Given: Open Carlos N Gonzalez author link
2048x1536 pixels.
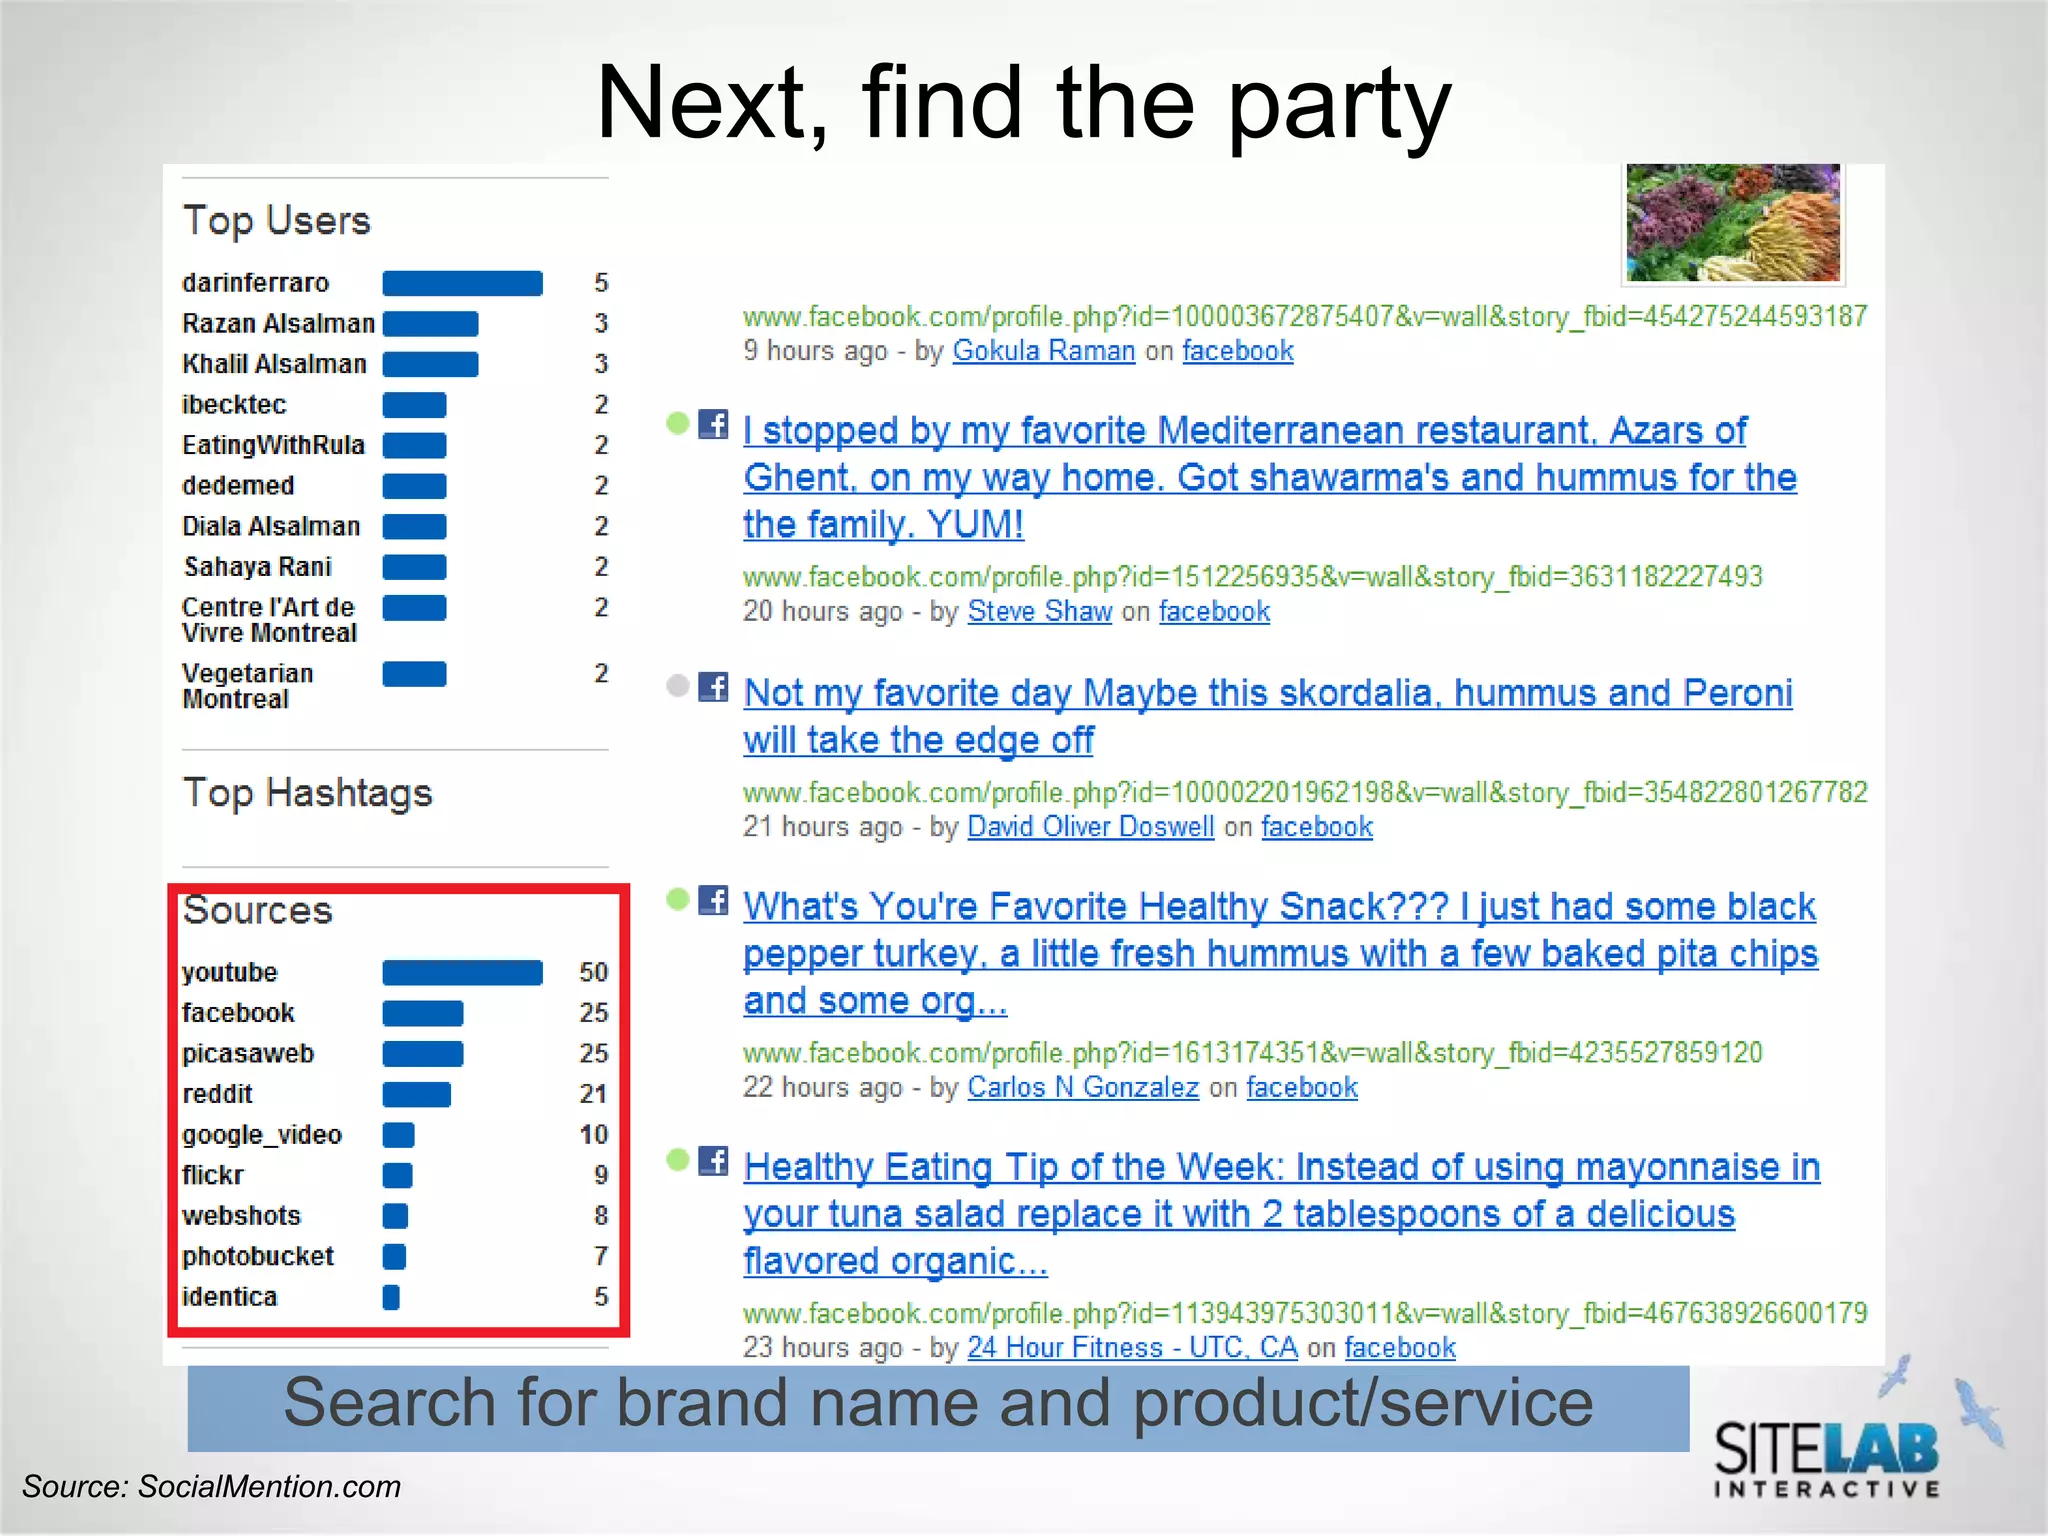Looking at the screenshot, I should pos(1082,1087).
